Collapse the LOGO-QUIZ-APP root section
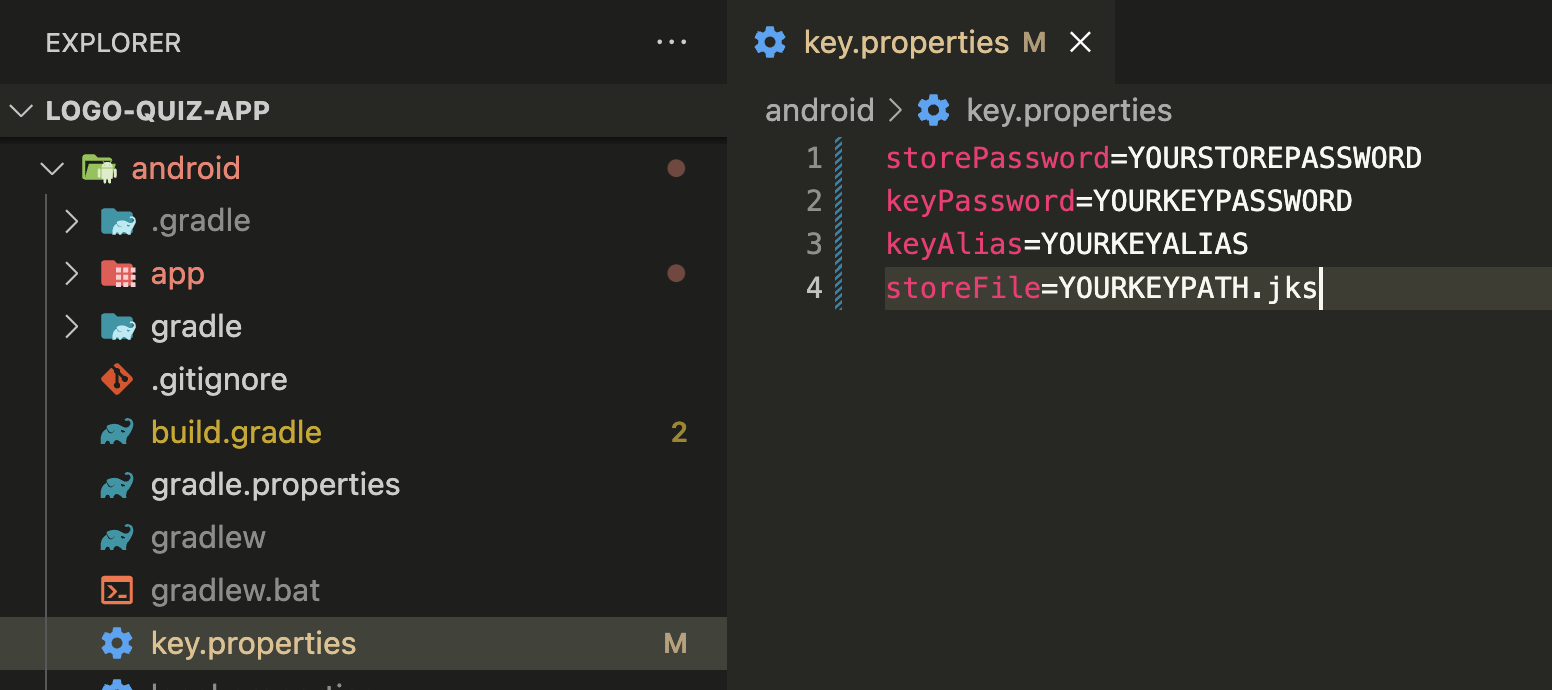This screenshot has height=690, width=1552. [21, 110]
